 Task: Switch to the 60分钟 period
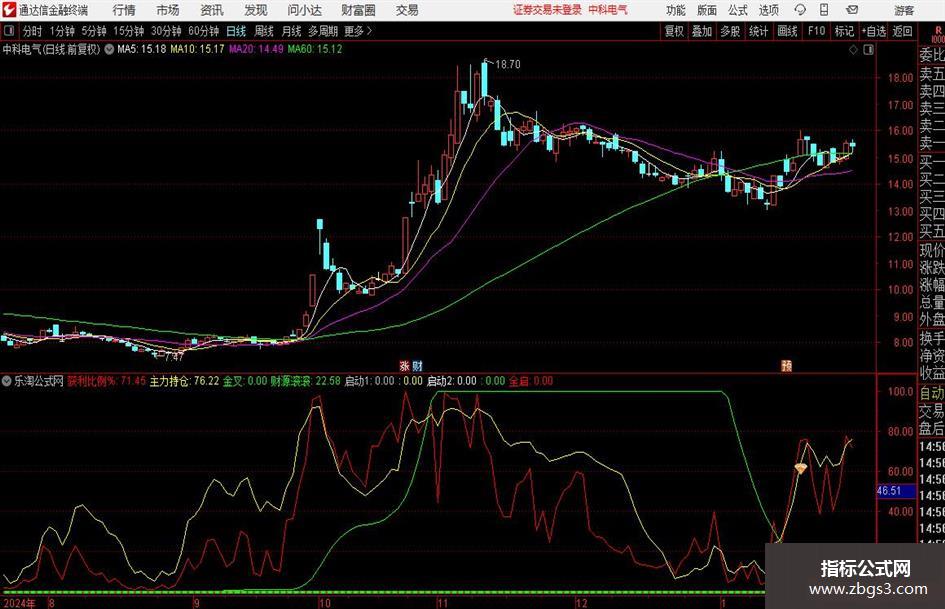203,31
